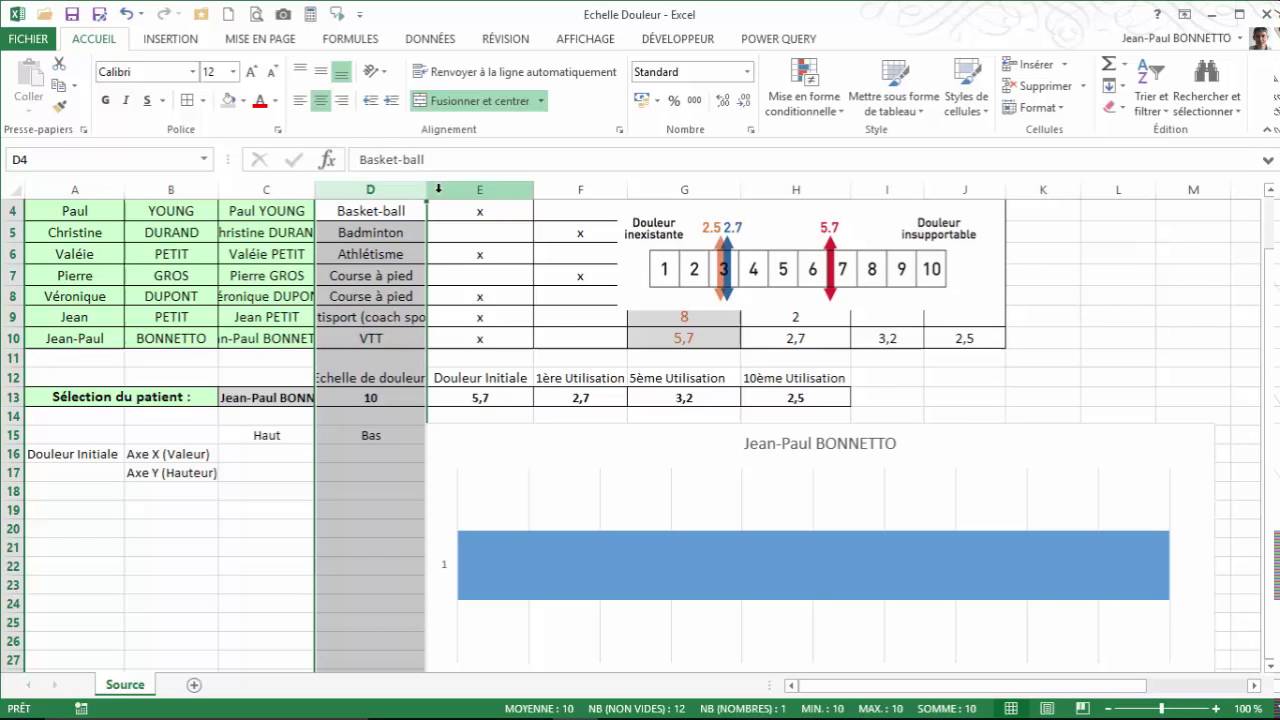Open Mettre sous forme de tableau menu
This screenshot has width=1280, height=720.
893,88
